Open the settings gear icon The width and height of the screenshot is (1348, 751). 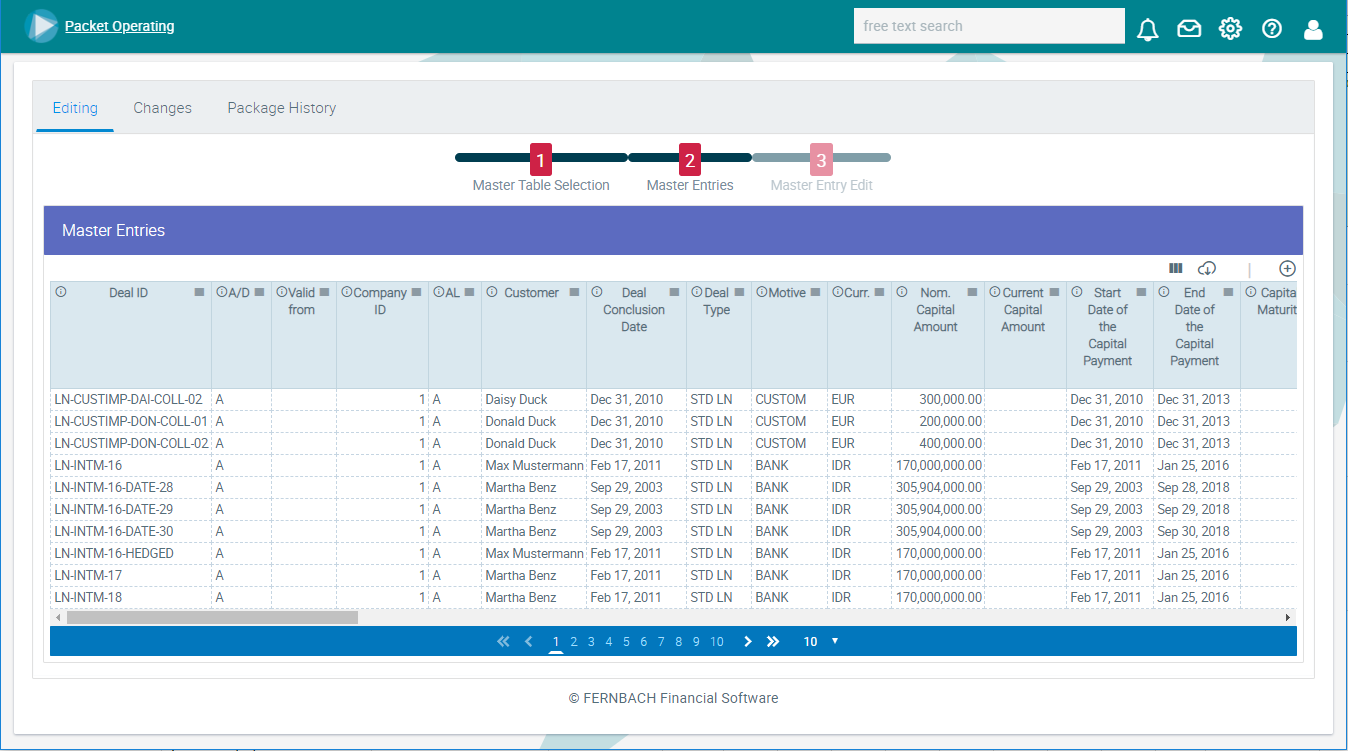tap(1230, 29)
